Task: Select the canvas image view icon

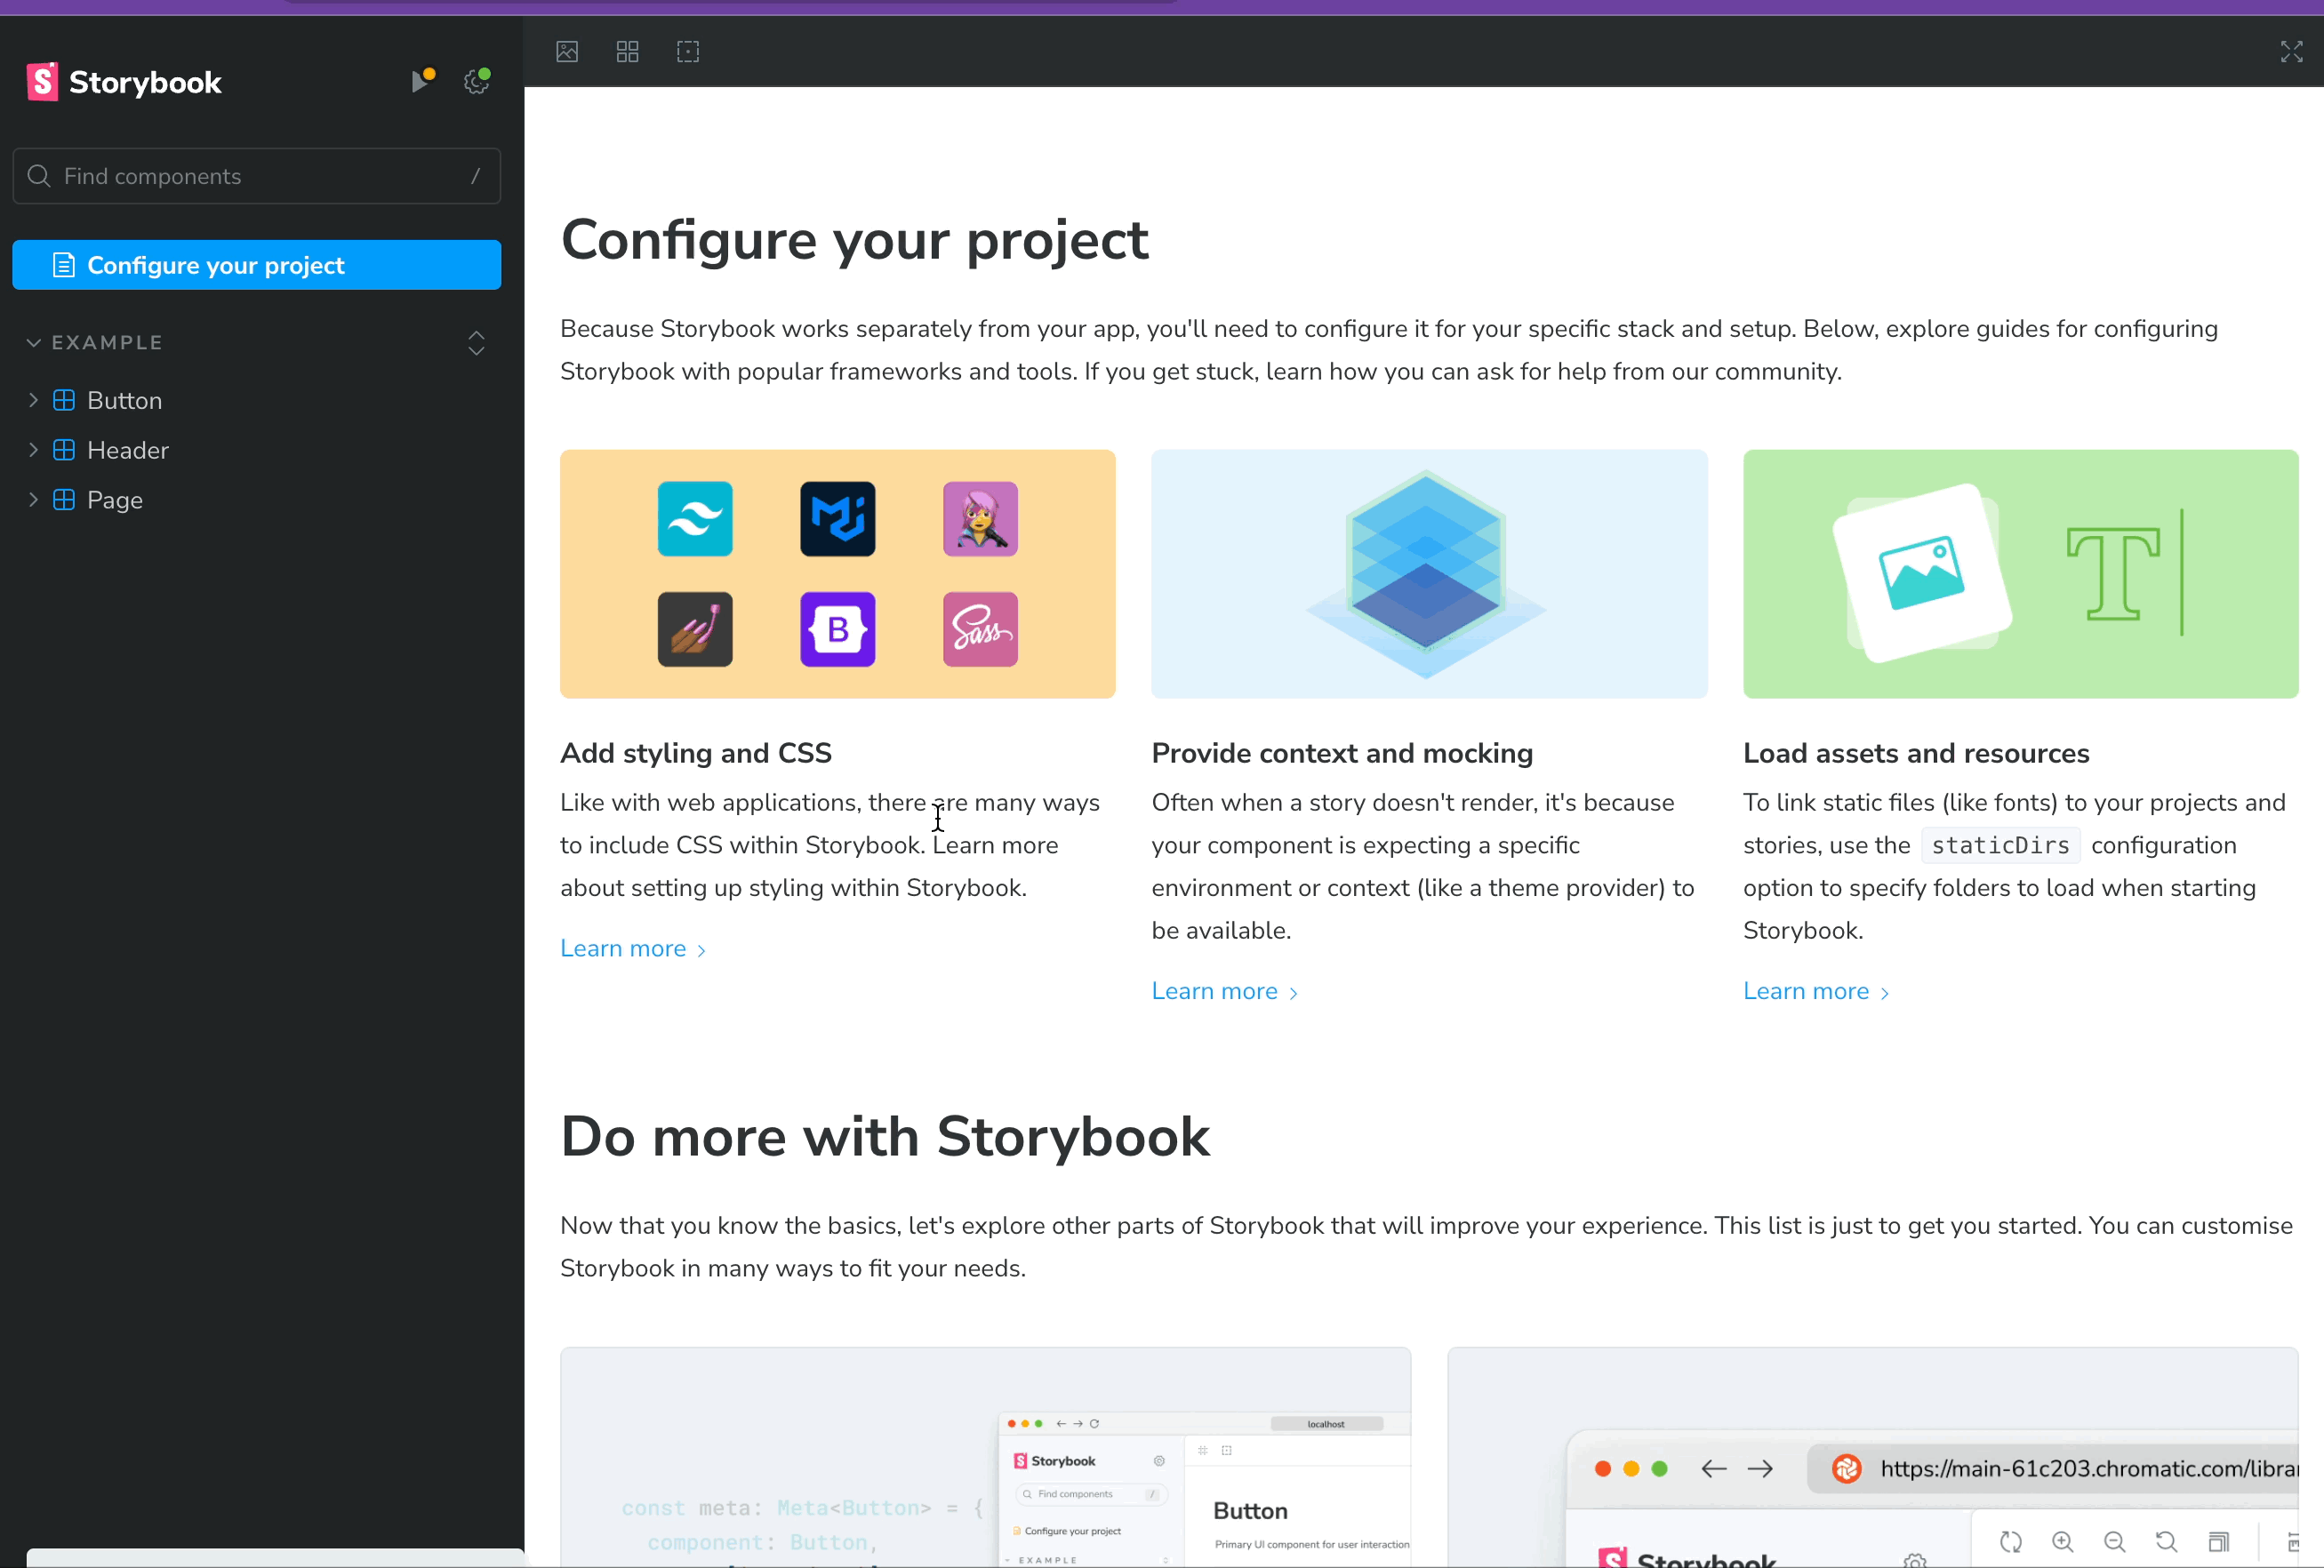Action: coord(566,52)
